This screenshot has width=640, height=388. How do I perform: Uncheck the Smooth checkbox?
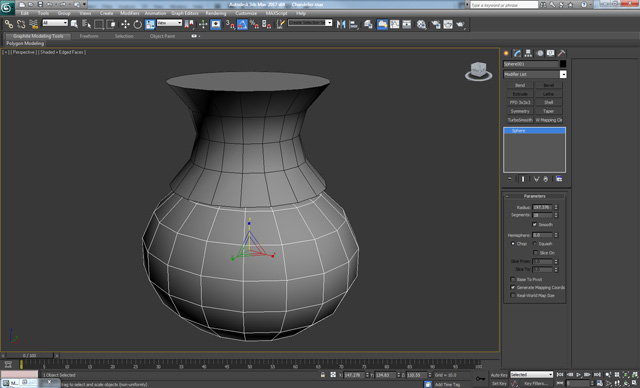coord(534,224)
